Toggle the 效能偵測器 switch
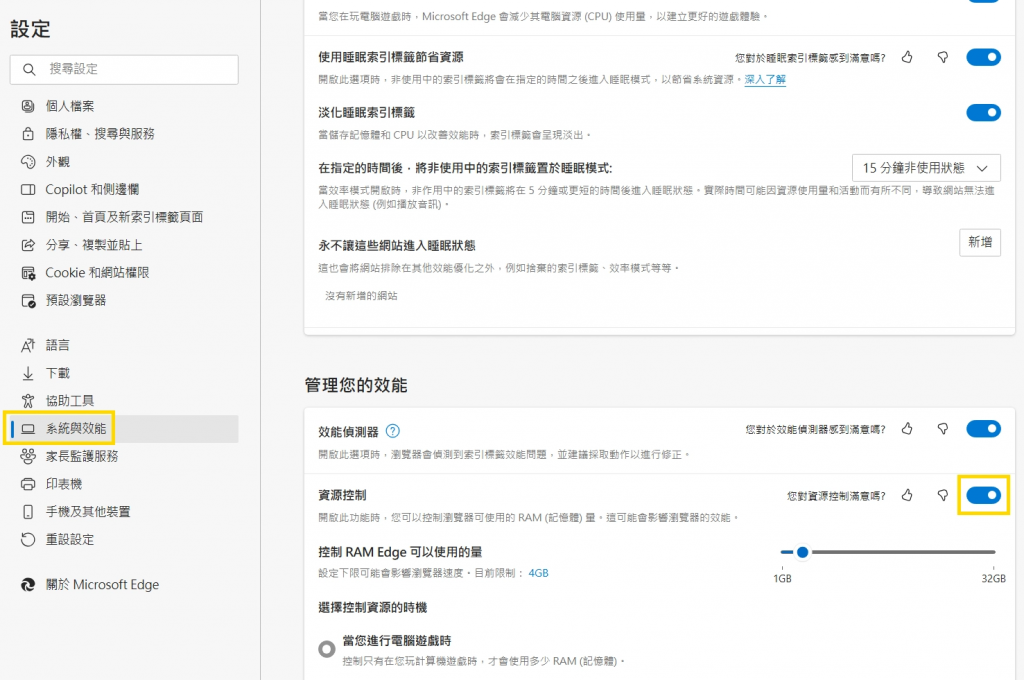Viewport: 1024px width, 680px height. (984, 429)
